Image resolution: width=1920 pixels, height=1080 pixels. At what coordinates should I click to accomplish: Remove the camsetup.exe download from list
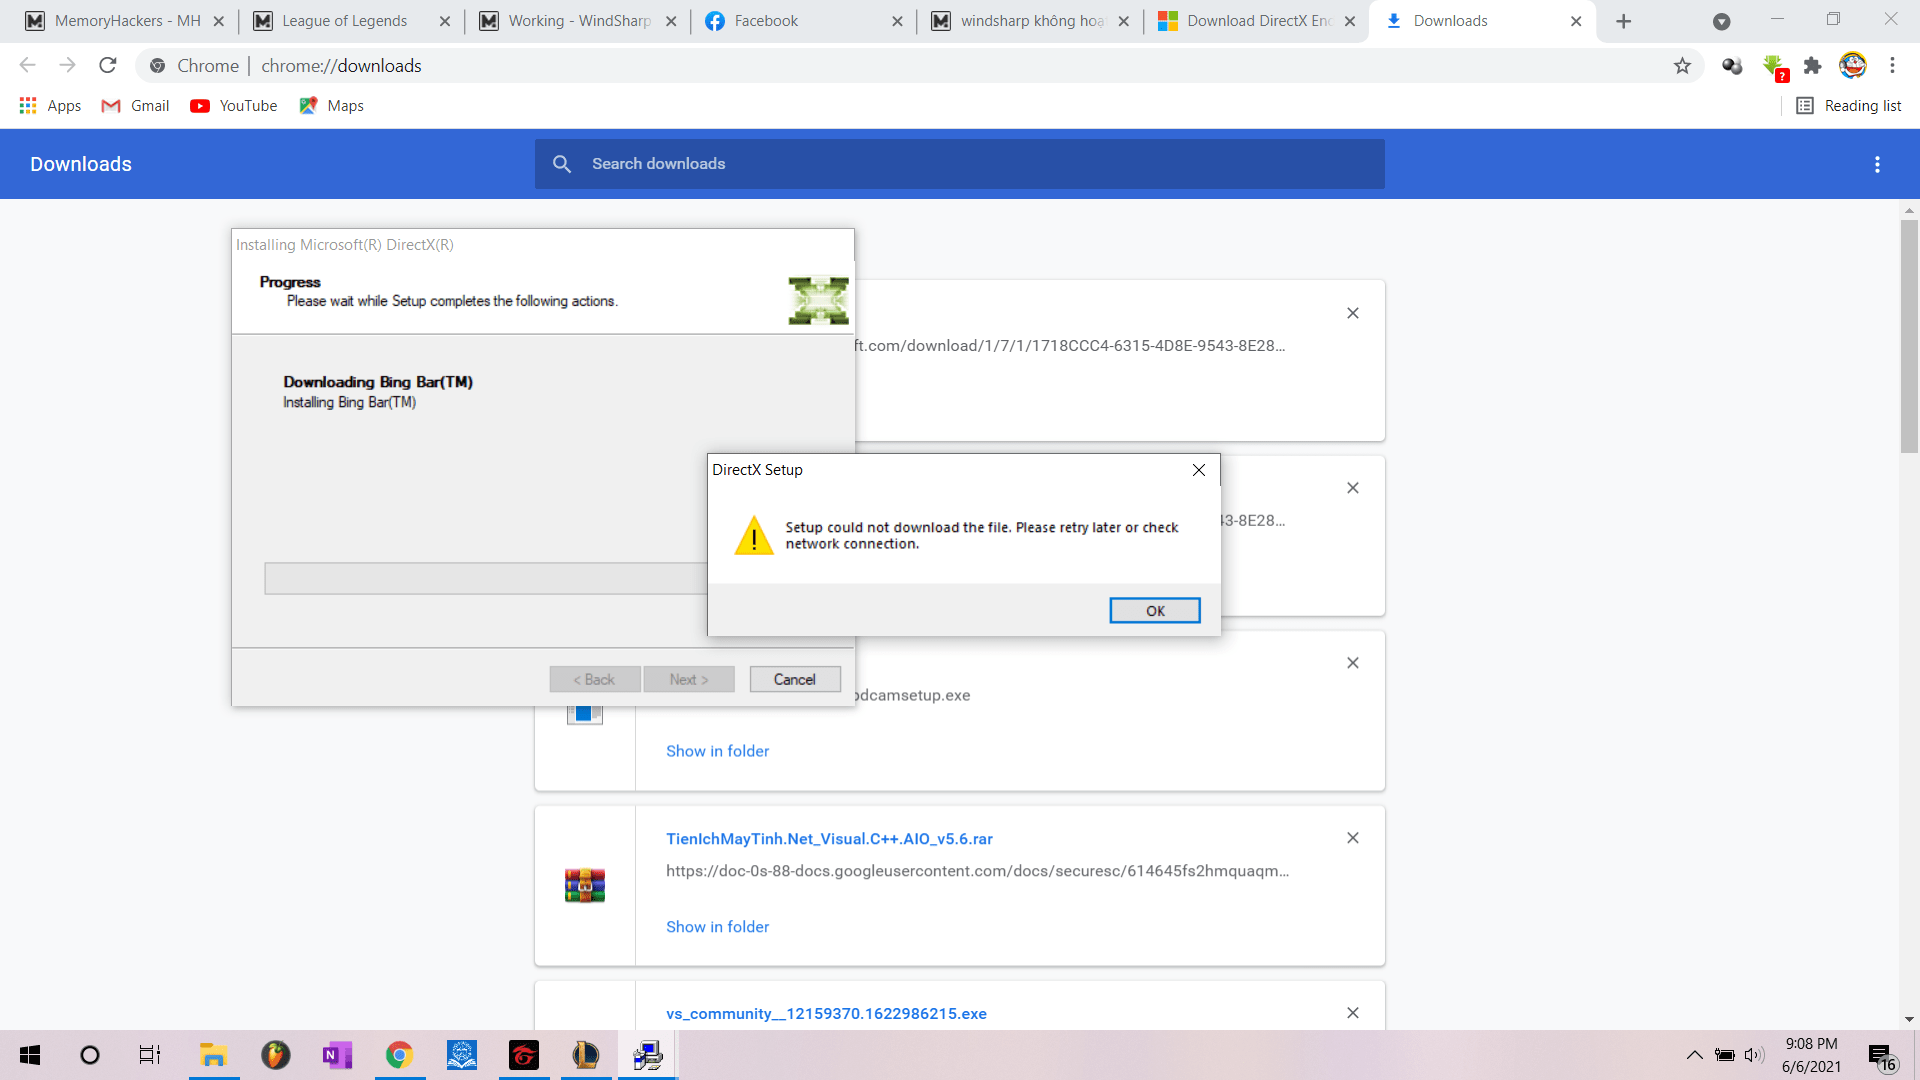(x=1353, y=663)
